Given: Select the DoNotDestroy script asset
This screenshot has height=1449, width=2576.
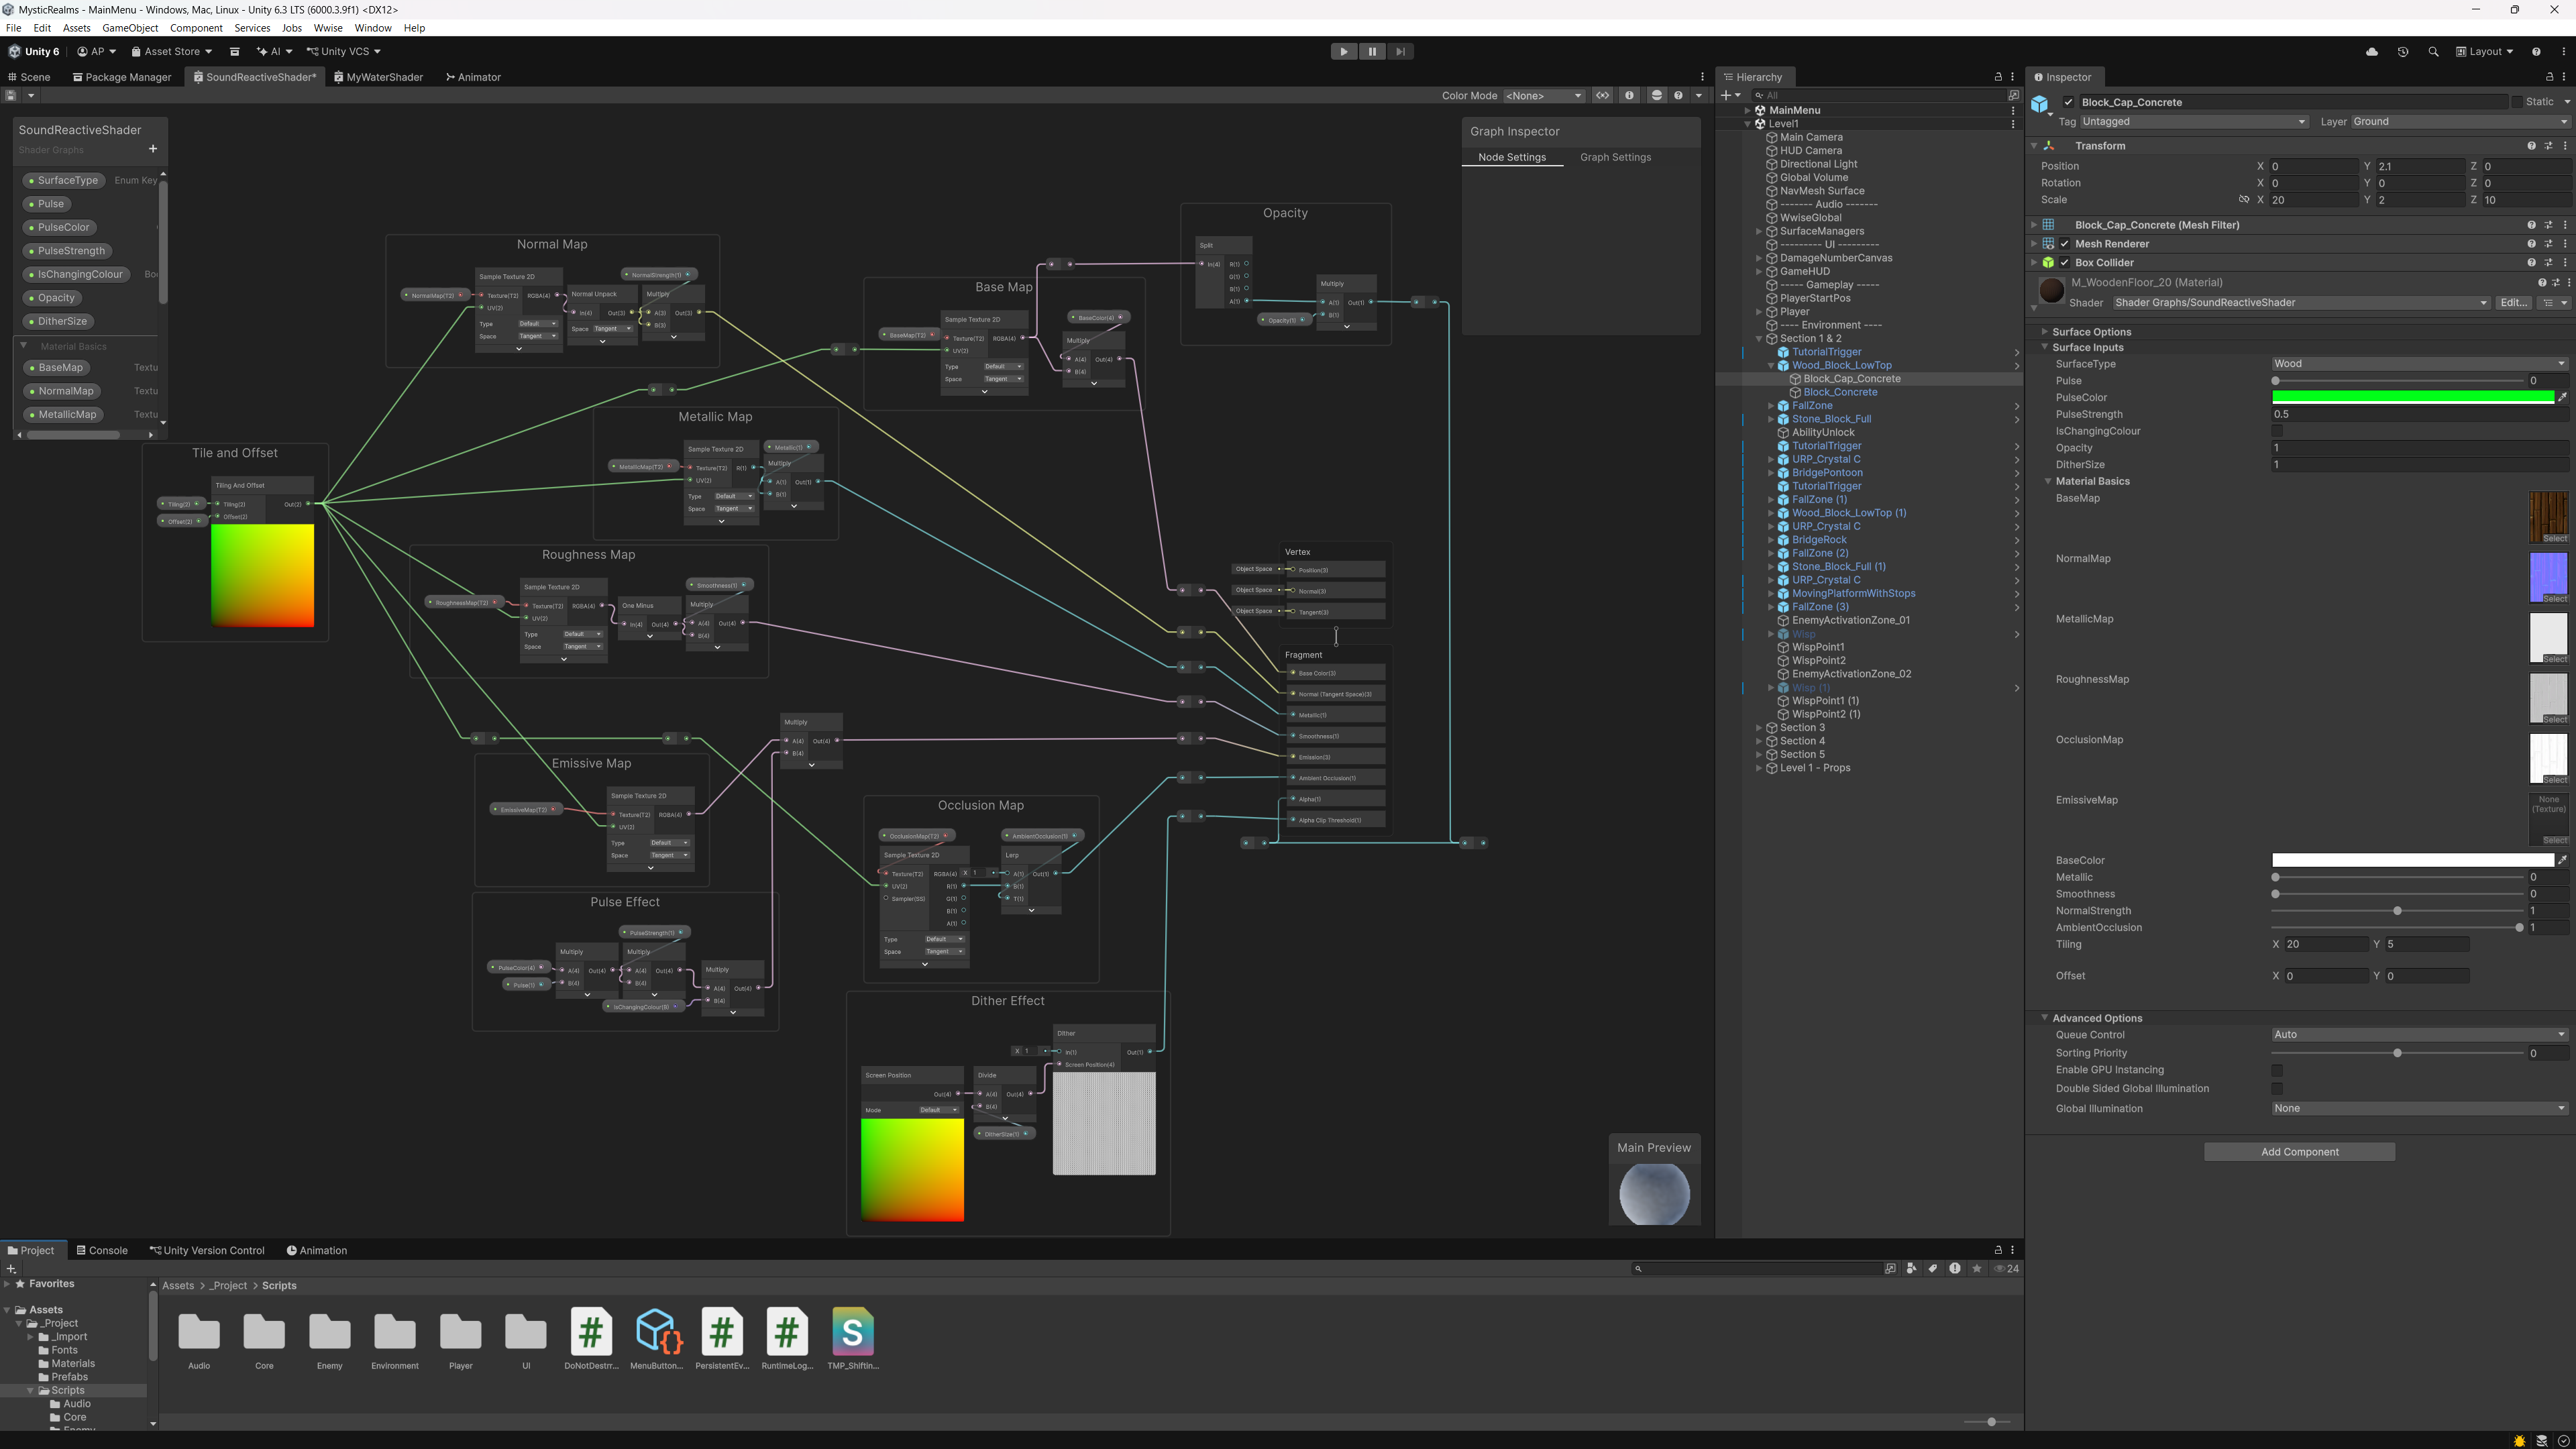Looking at the screenshot, I should [591, 1339].
